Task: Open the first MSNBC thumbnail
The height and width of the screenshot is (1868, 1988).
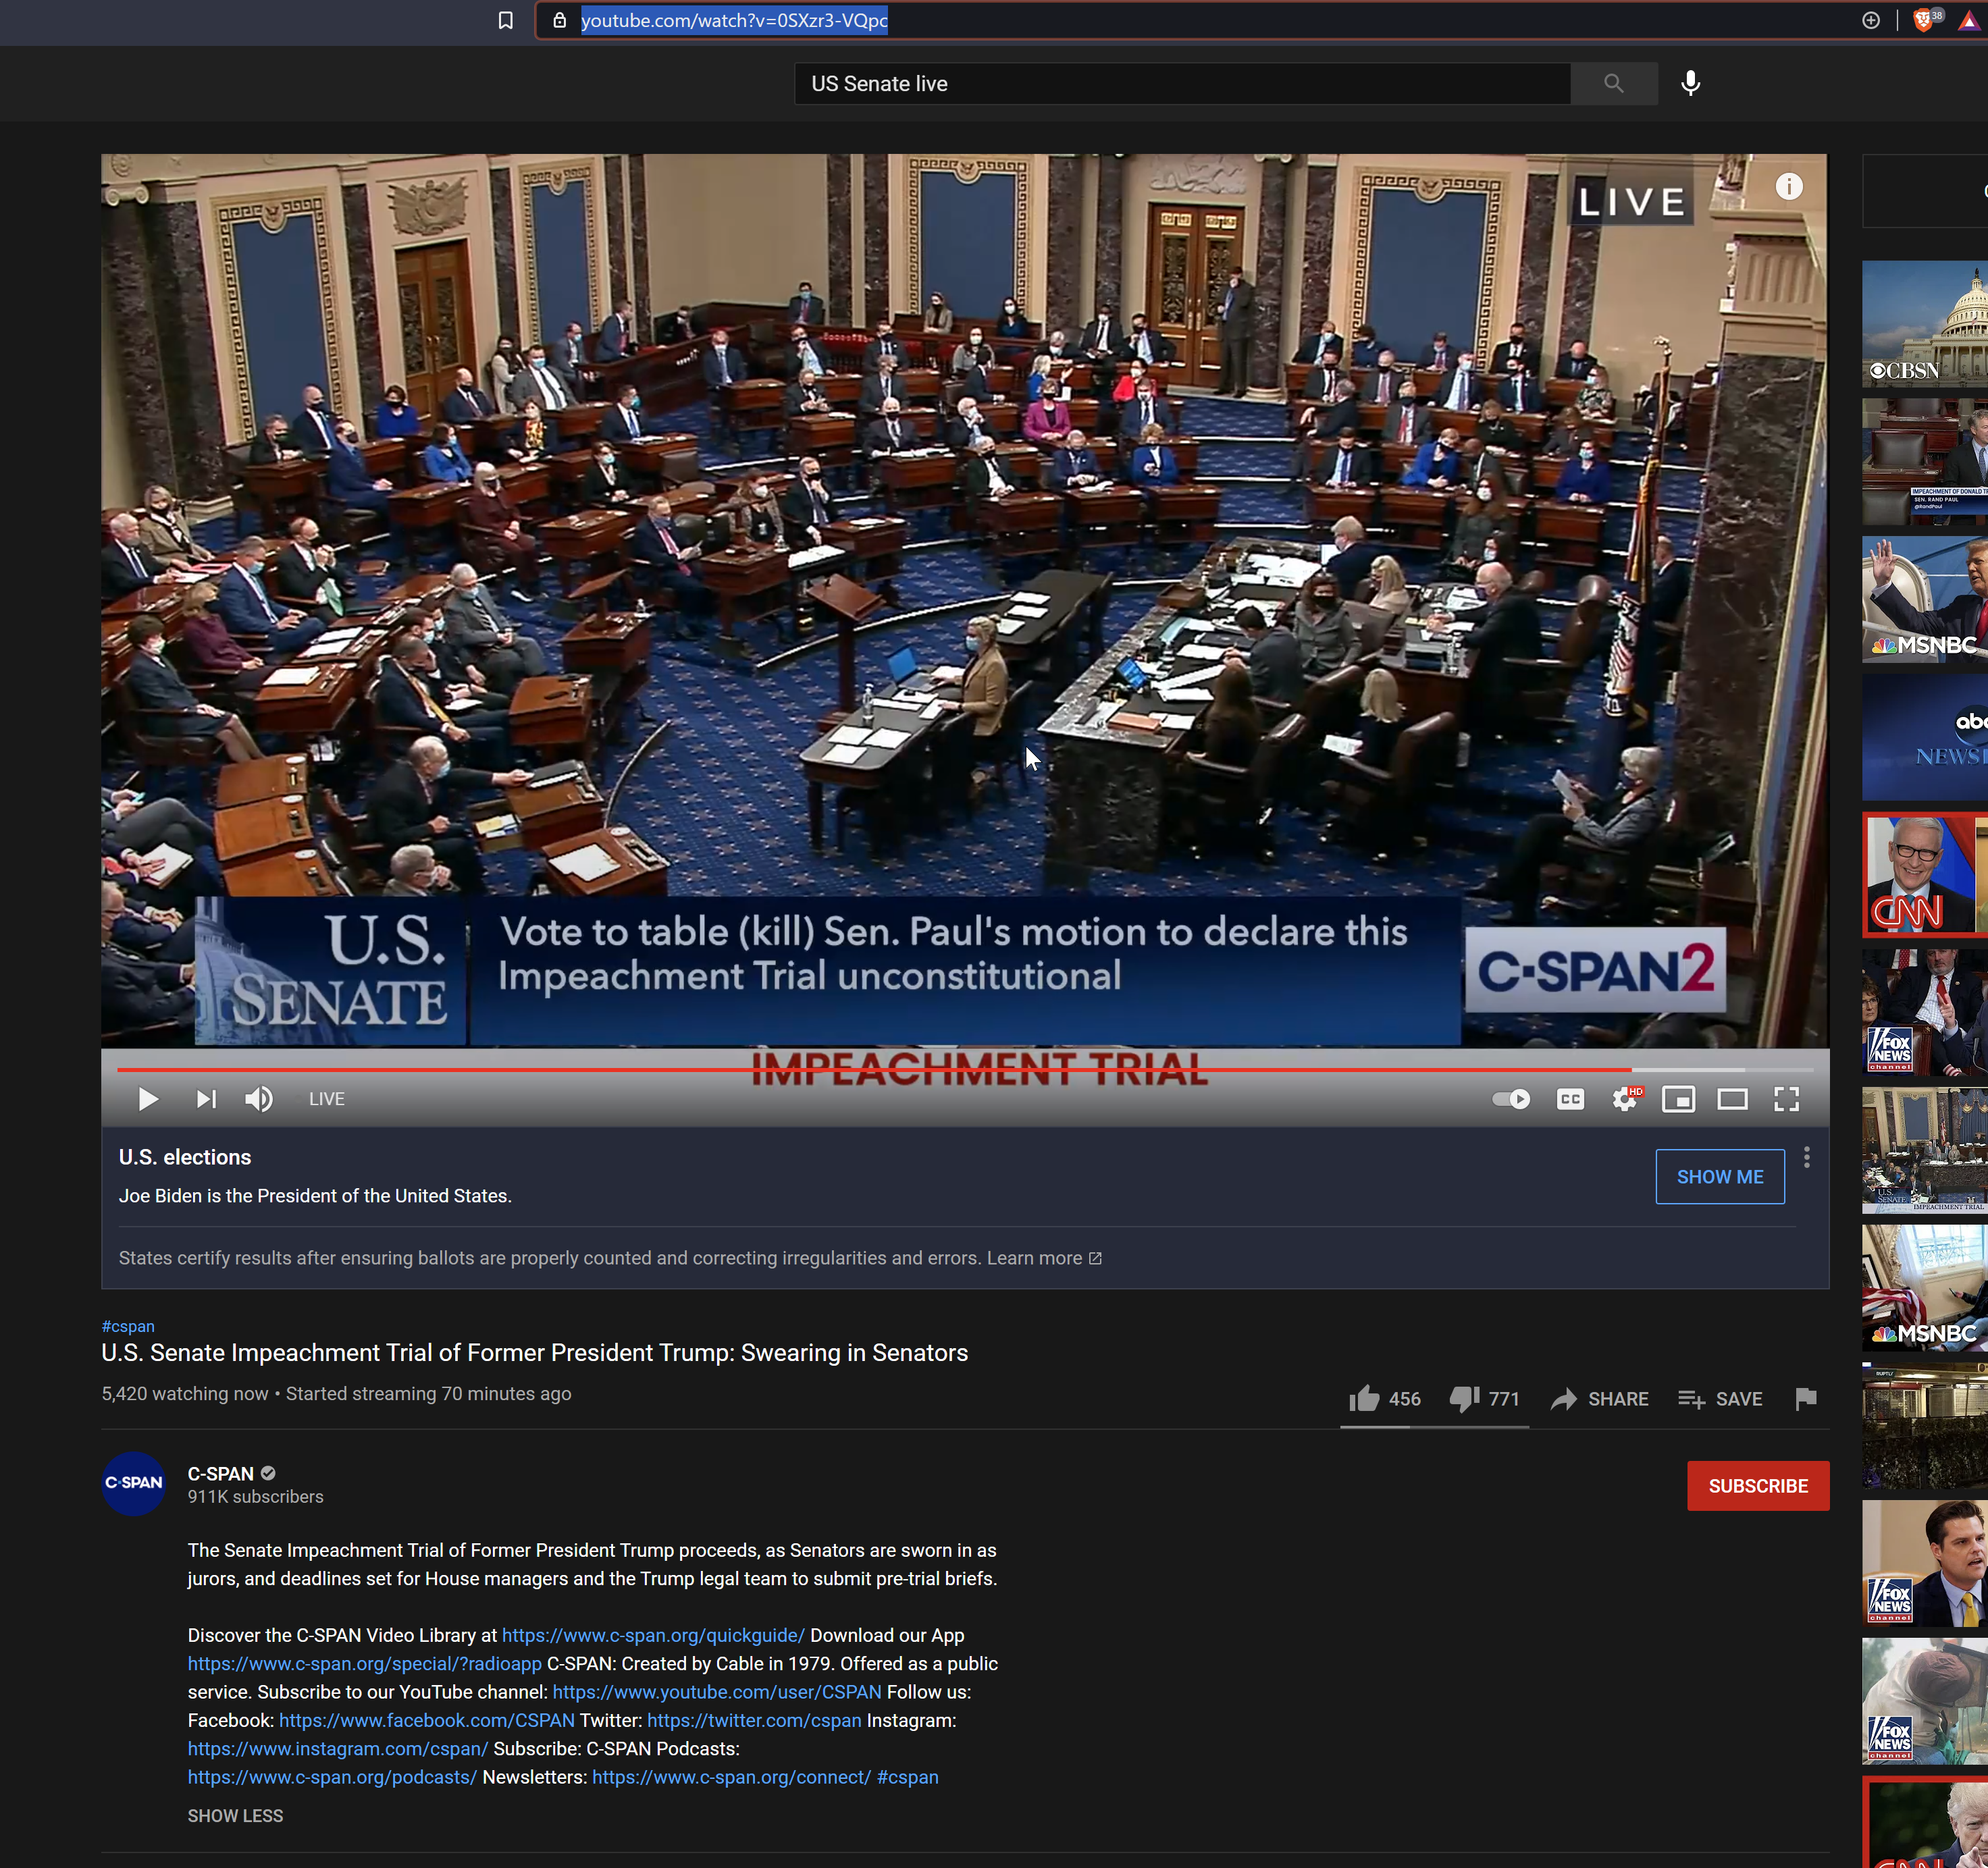Action: click(x=1925, y=599)
